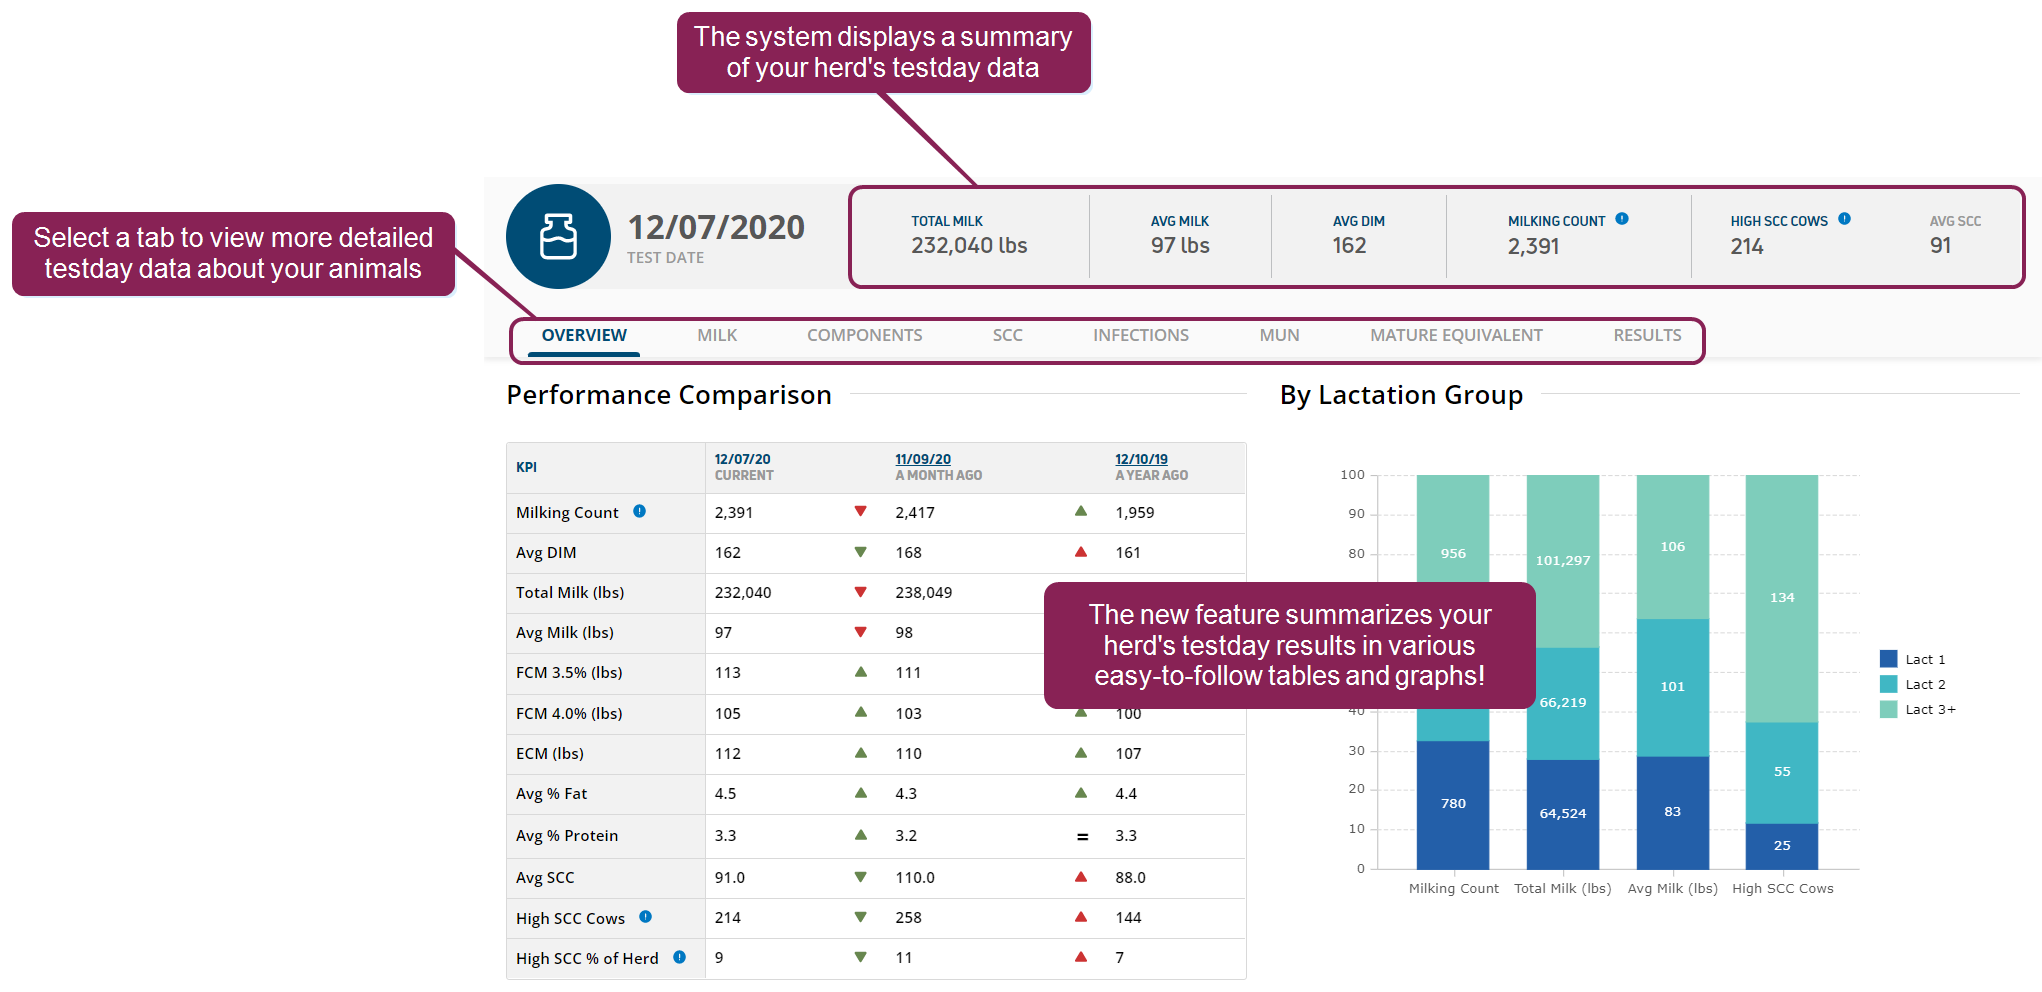Image resolution: width=2042 pixels, height=992 pixels.
Task: Click info icon on High SCC Cows row
Action: pyautogui.click(x=645, y=917)
